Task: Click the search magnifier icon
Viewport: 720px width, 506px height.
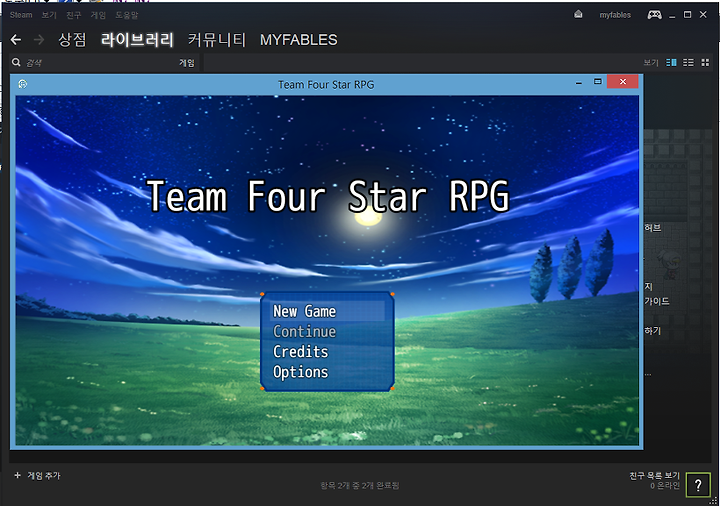Action: (x=16, y=62)
